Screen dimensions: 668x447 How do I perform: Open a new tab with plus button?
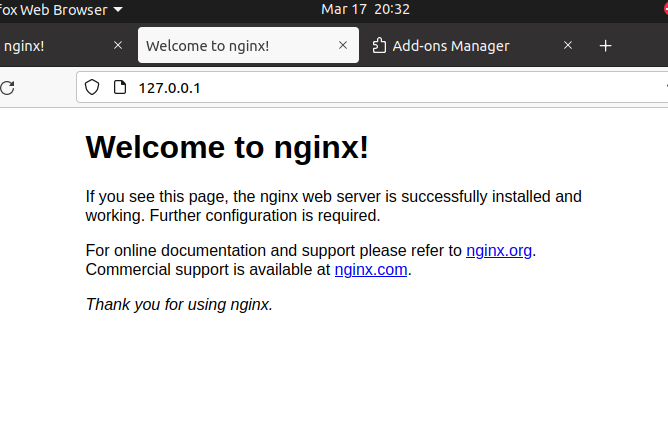tap(605, 46)
